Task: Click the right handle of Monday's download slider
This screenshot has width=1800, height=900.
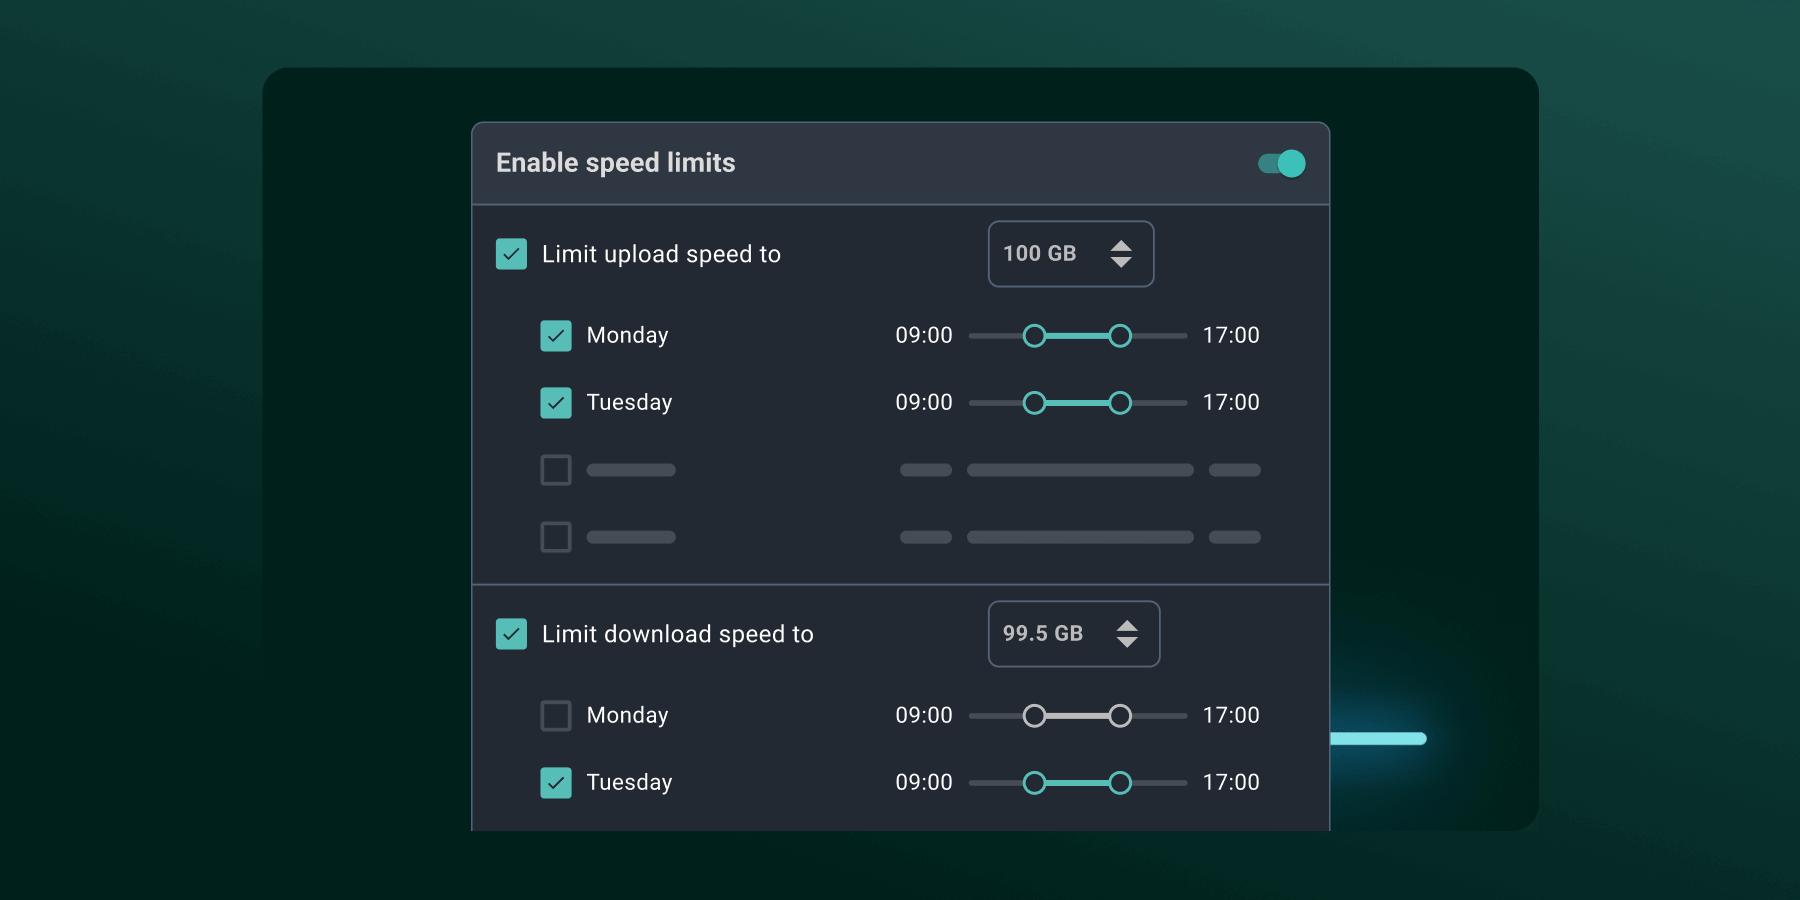Action: [1121, 715]
